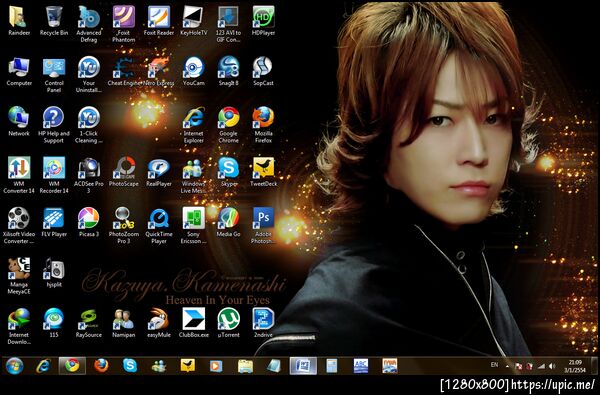Launch uTorrent
This screenshot has width=600, height=395.
point(228,323)
